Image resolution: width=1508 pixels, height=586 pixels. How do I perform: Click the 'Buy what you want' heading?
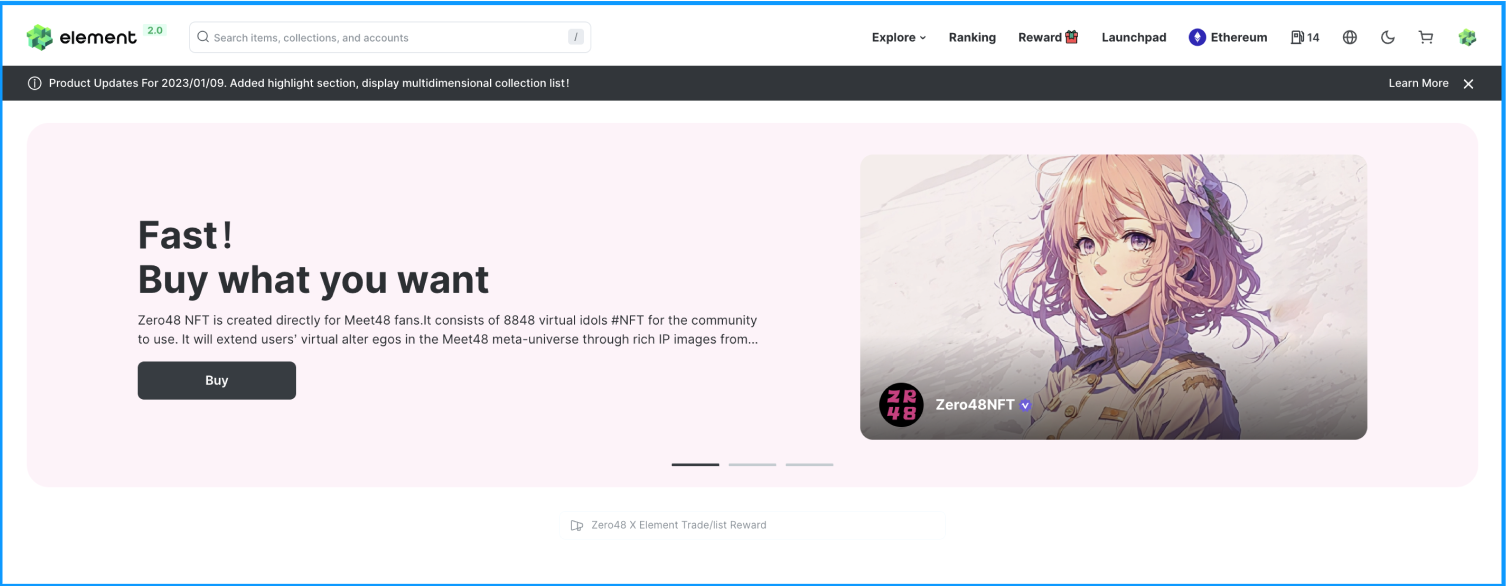coord(314,279)
